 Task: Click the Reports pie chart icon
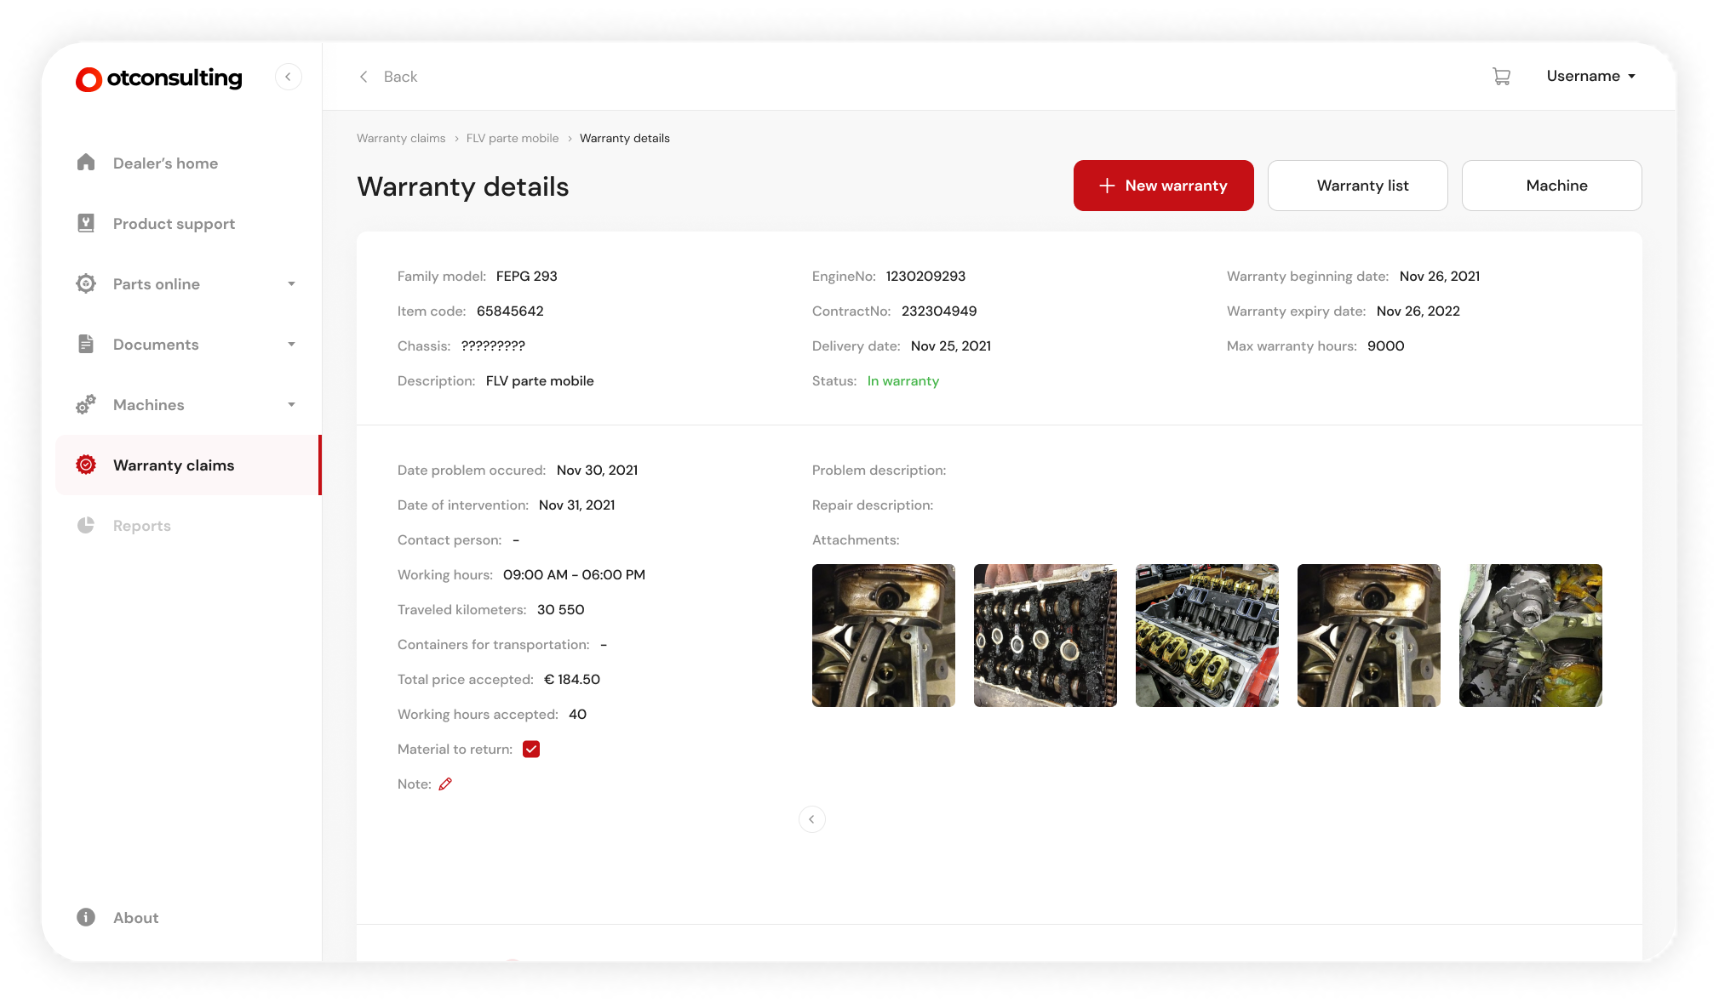point(86,525)
